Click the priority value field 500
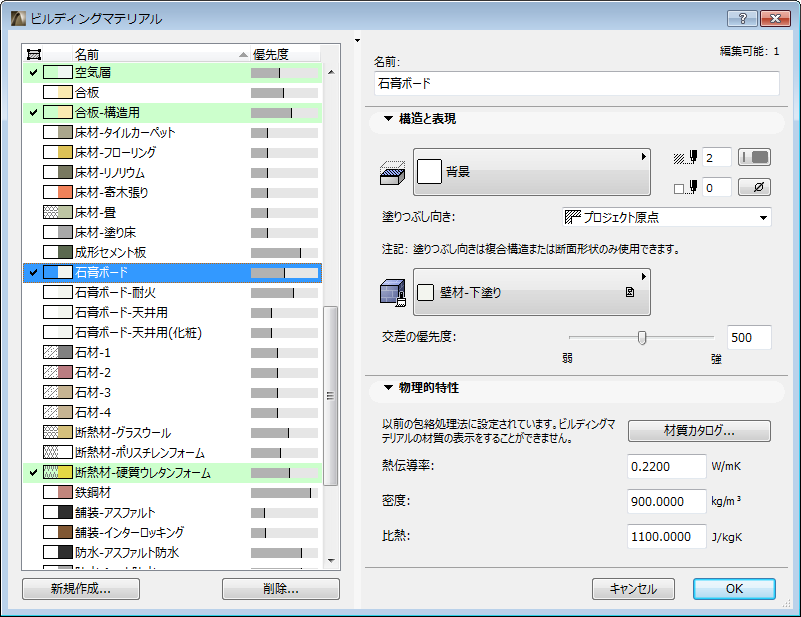 [x=748, y=338]
